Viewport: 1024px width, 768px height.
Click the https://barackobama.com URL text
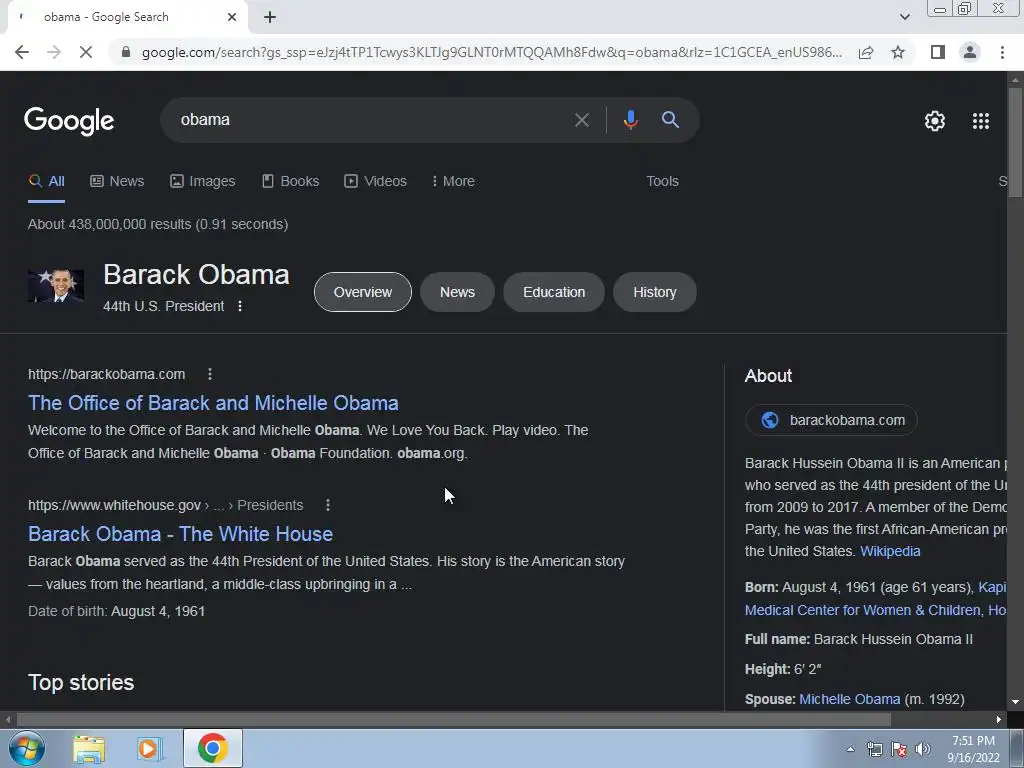point(106,374)
